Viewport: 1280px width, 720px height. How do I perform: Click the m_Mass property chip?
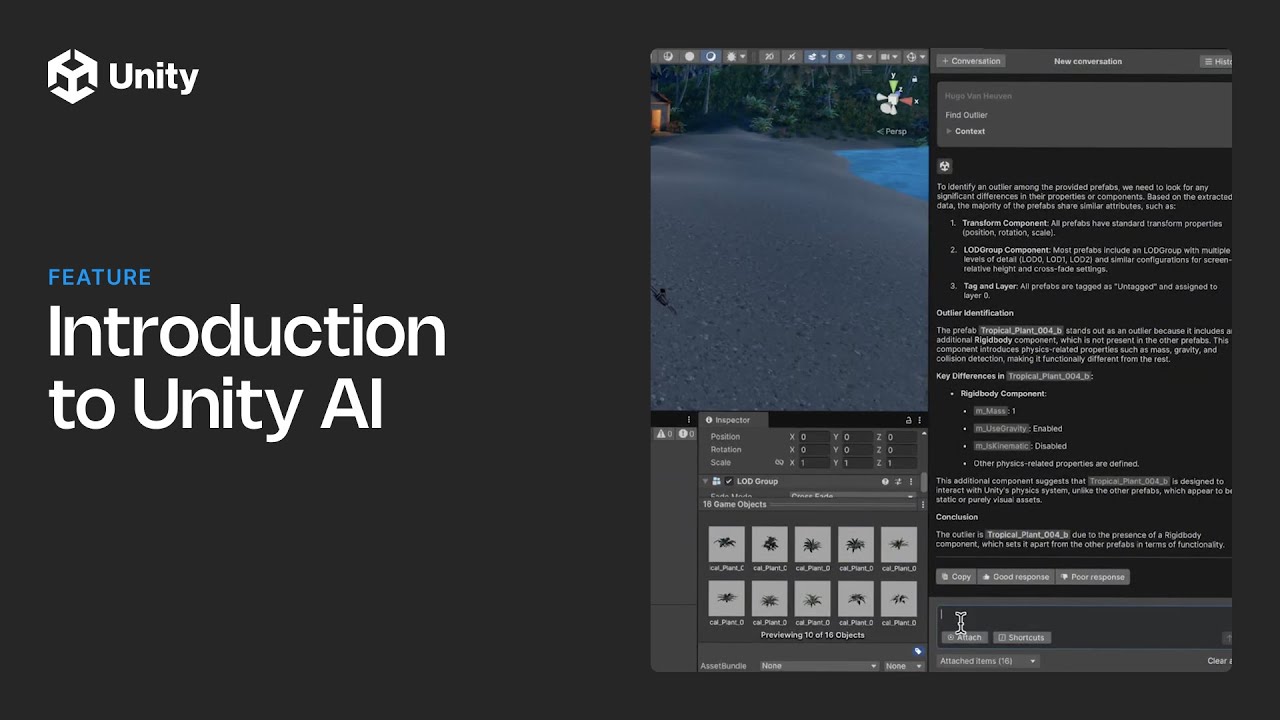click(x=990, y=411)
